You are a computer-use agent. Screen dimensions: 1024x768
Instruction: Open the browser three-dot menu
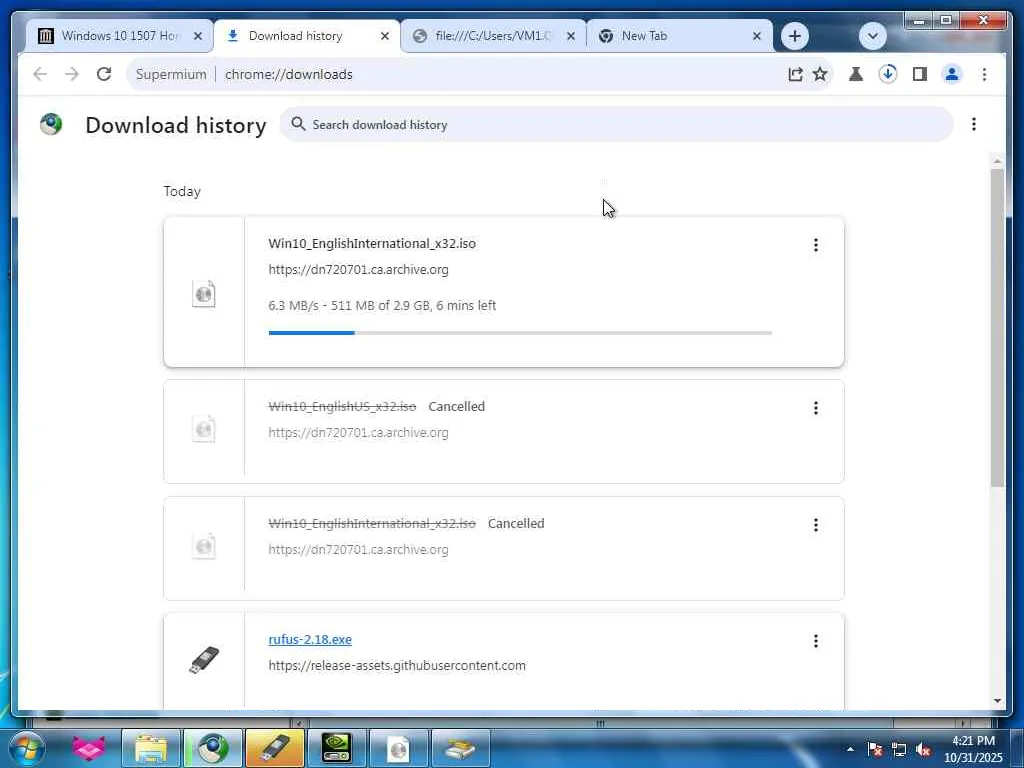coord(984,74)
